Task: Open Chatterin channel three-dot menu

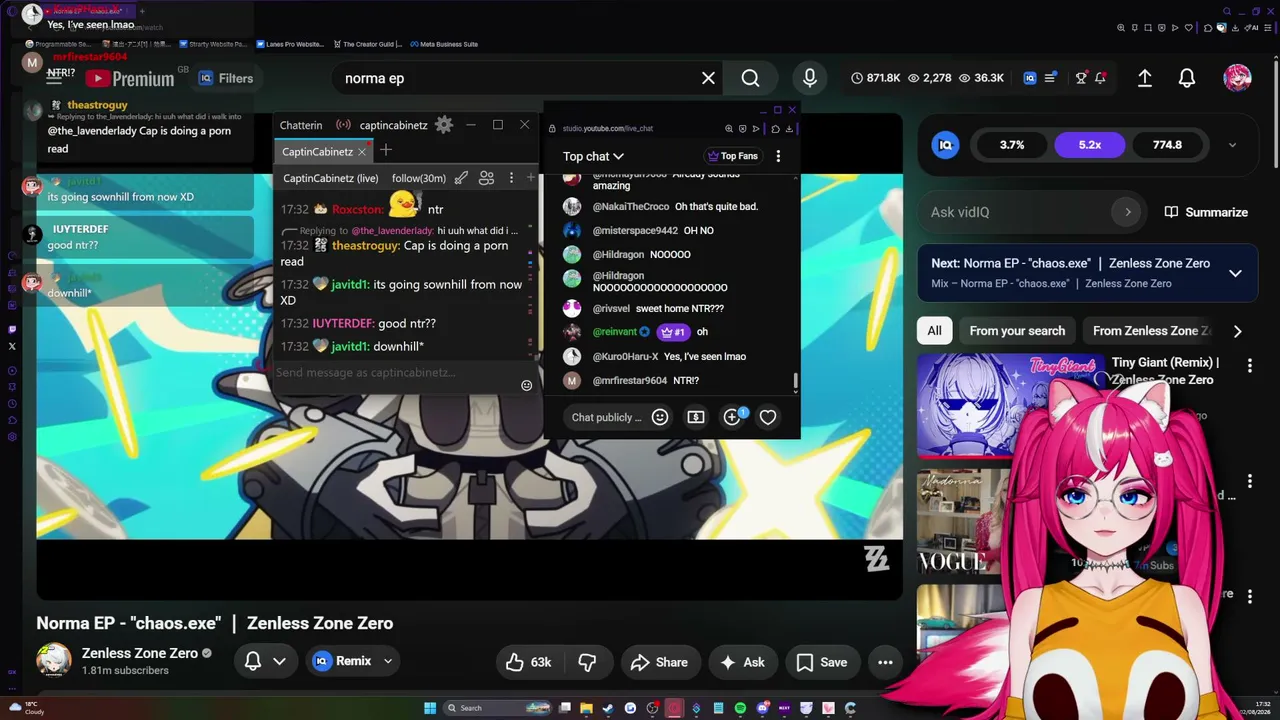Action: coord(511,178)
